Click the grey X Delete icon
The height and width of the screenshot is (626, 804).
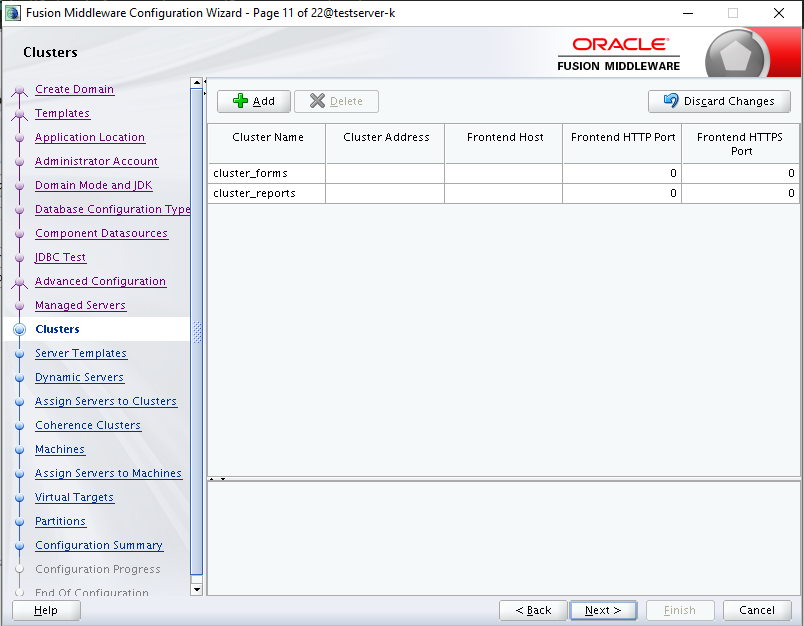(x=317, y=101)
